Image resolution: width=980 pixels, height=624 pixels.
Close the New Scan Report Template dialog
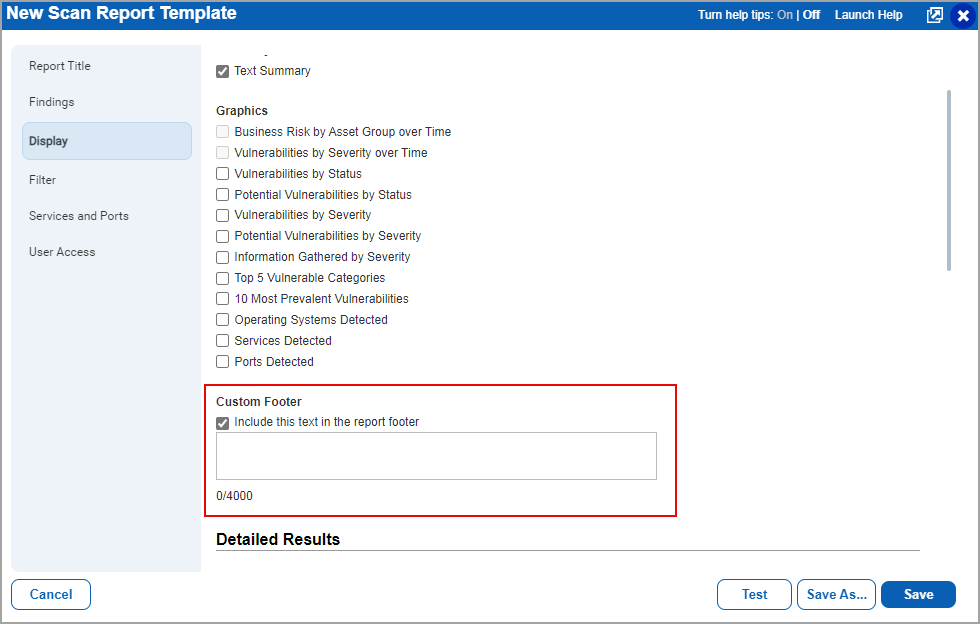(x=962, y=14)
